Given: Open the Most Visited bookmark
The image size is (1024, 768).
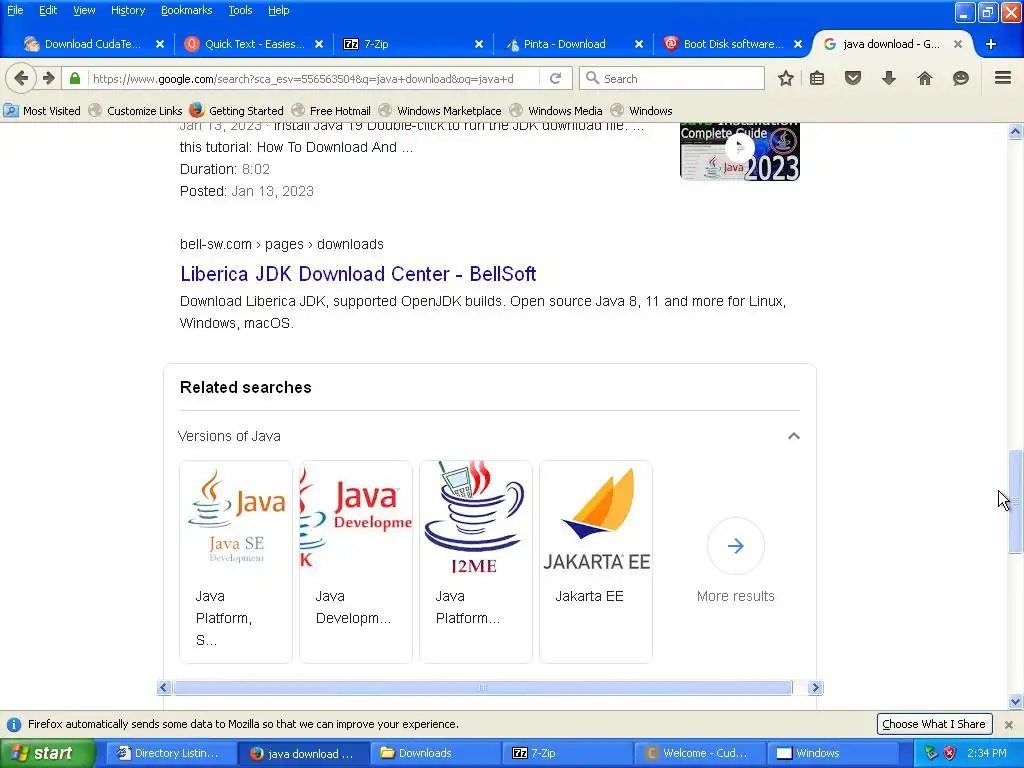Looking at the screenshot, I should [x=42, y=110].
